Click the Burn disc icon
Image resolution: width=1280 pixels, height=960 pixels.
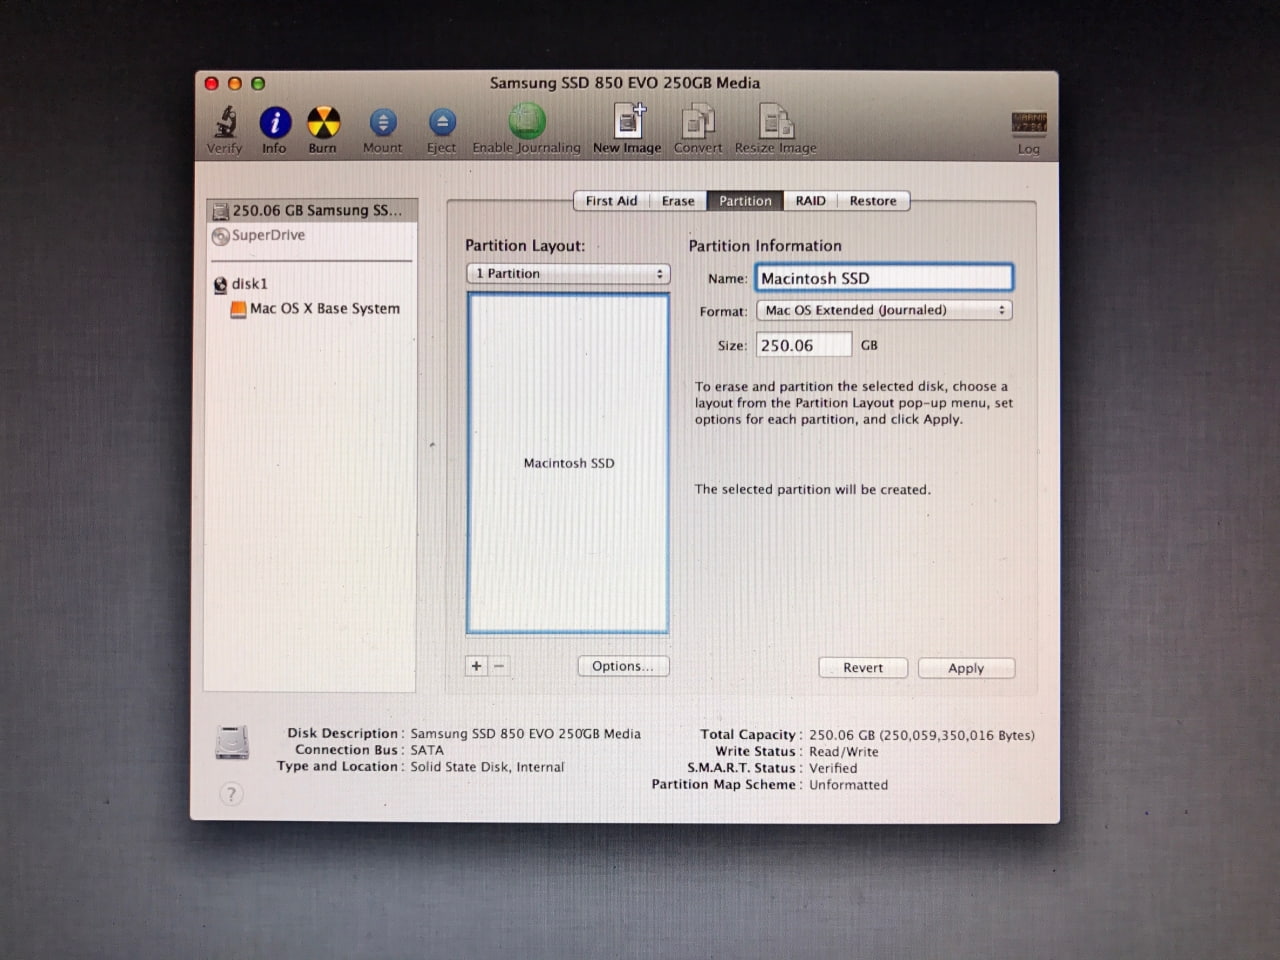coord(323,123)
